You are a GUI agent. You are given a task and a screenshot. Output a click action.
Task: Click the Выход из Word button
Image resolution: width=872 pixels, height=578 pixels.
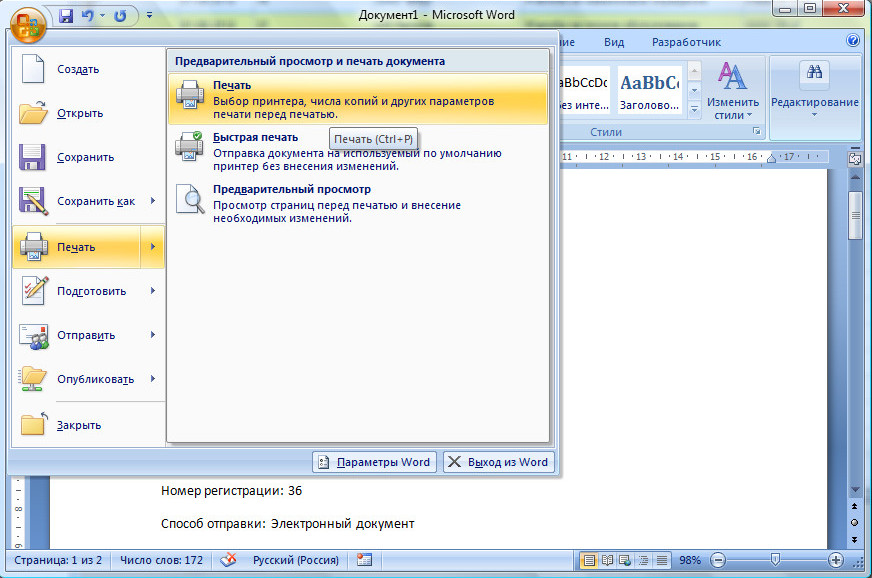click(x=499, y=462)
